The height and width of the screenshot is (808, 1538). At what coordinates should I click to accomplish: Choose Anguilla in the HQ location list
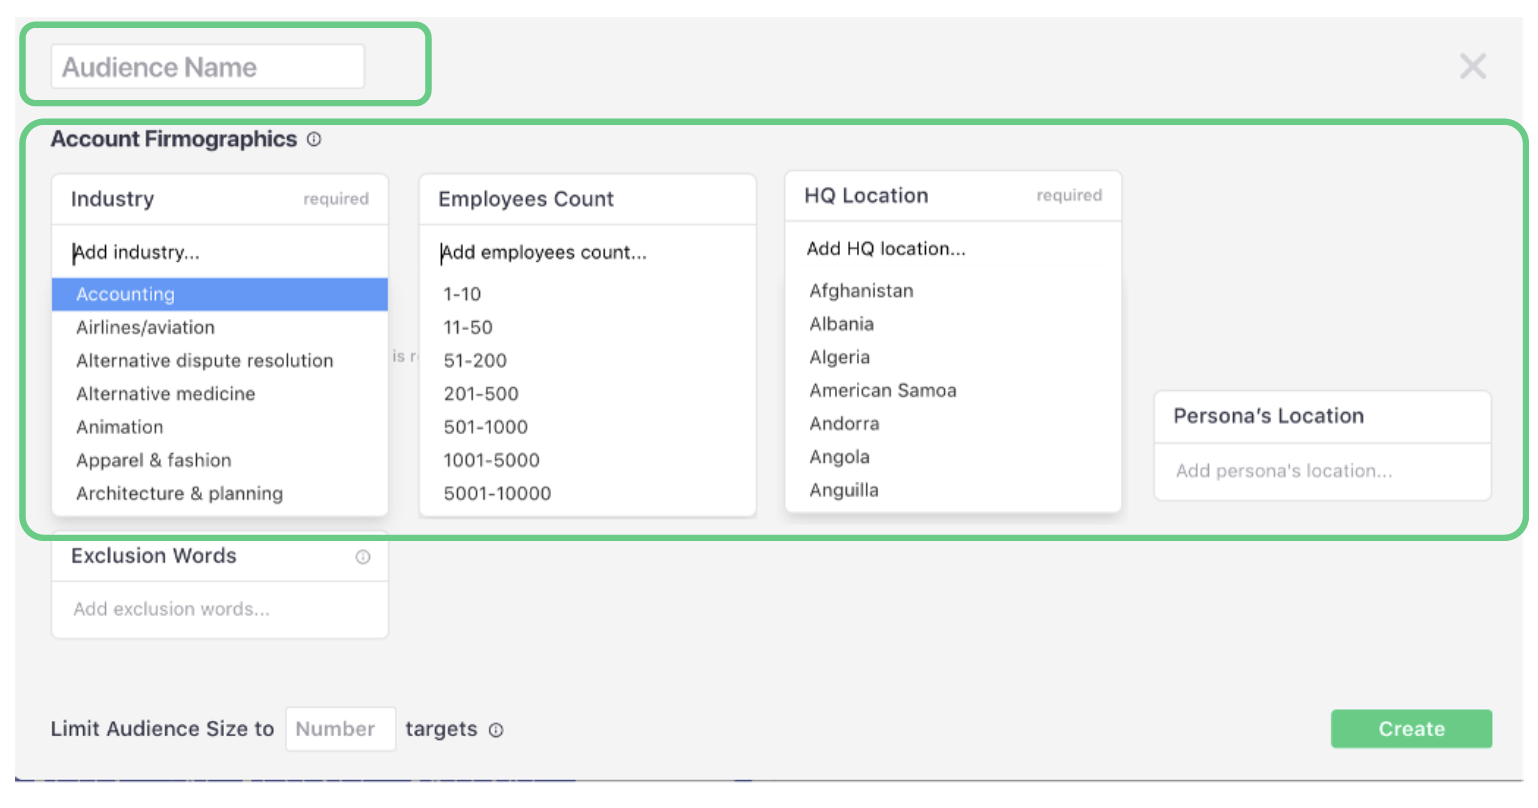coord(844,490)
